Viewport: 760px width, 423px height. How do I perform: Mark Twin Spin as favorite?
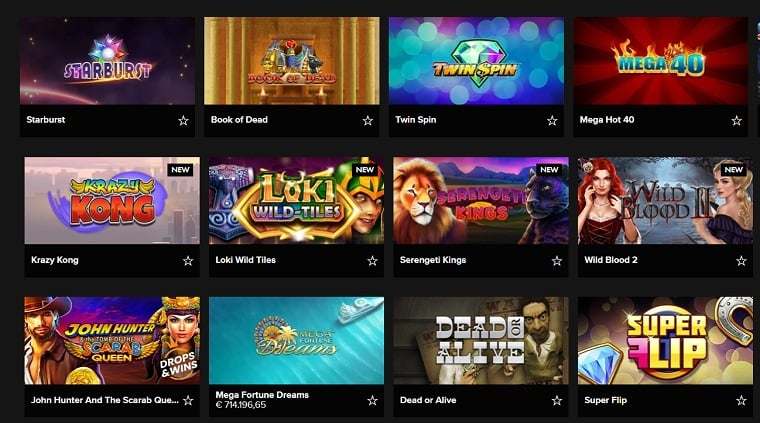click(552, 120)
